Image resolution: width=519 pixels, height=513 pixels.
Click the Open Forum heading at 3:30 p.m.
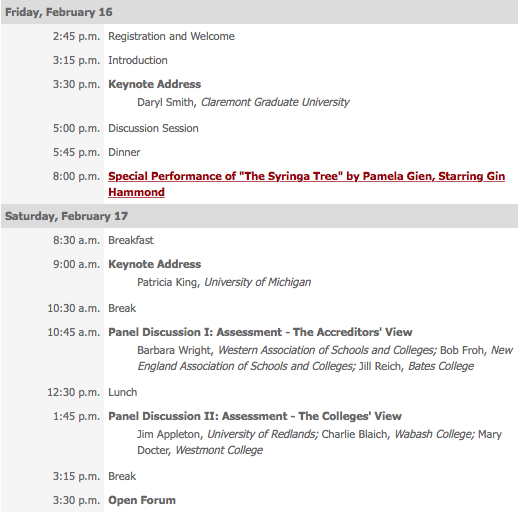click(x=142, y=500)
